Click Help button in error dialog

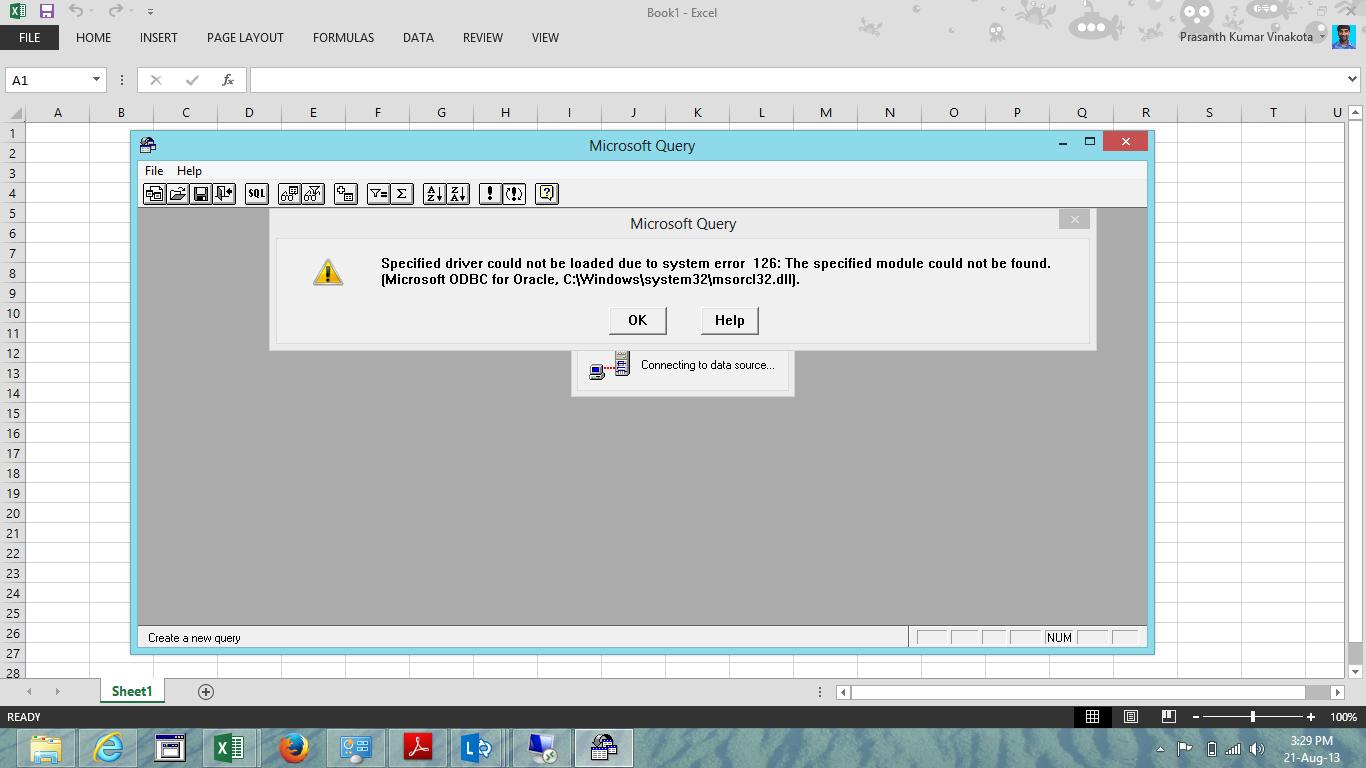729,320
